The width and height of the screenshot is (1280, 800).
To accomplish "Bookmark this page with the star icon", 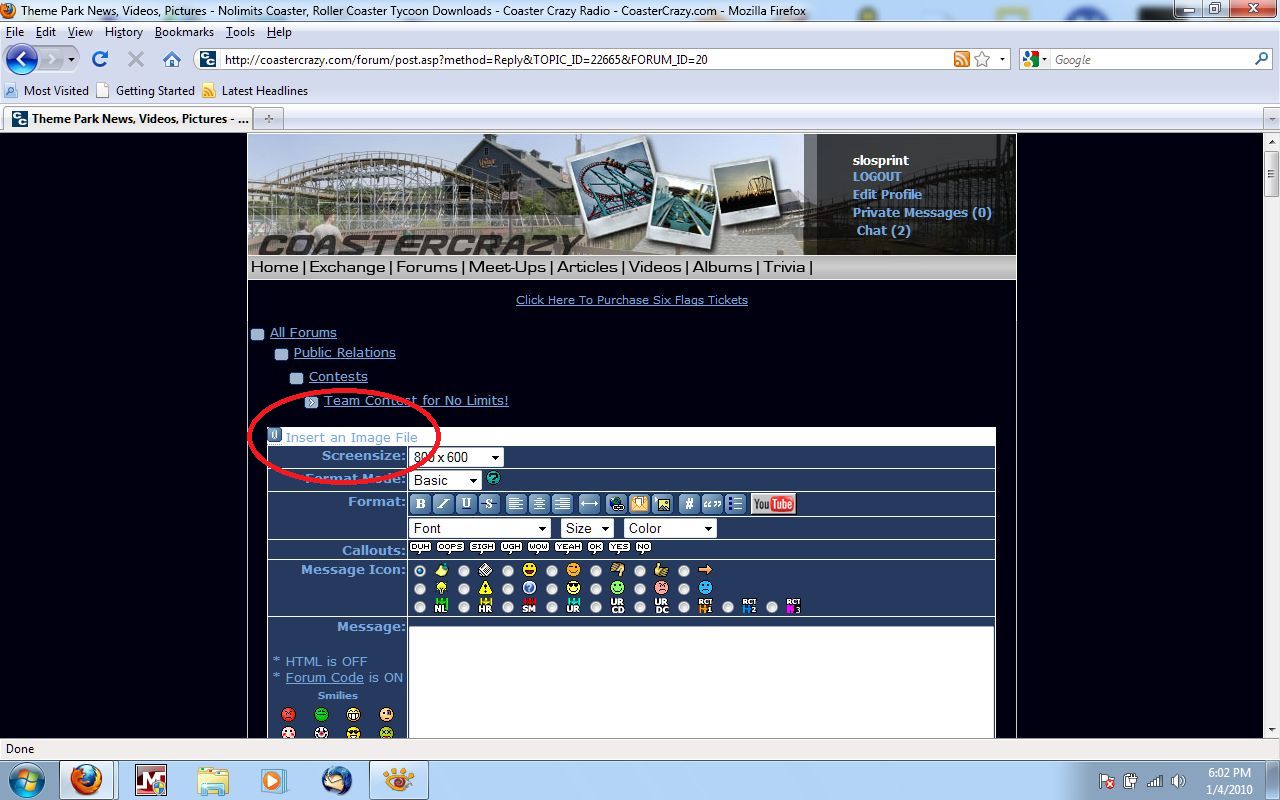I will 982,60.
